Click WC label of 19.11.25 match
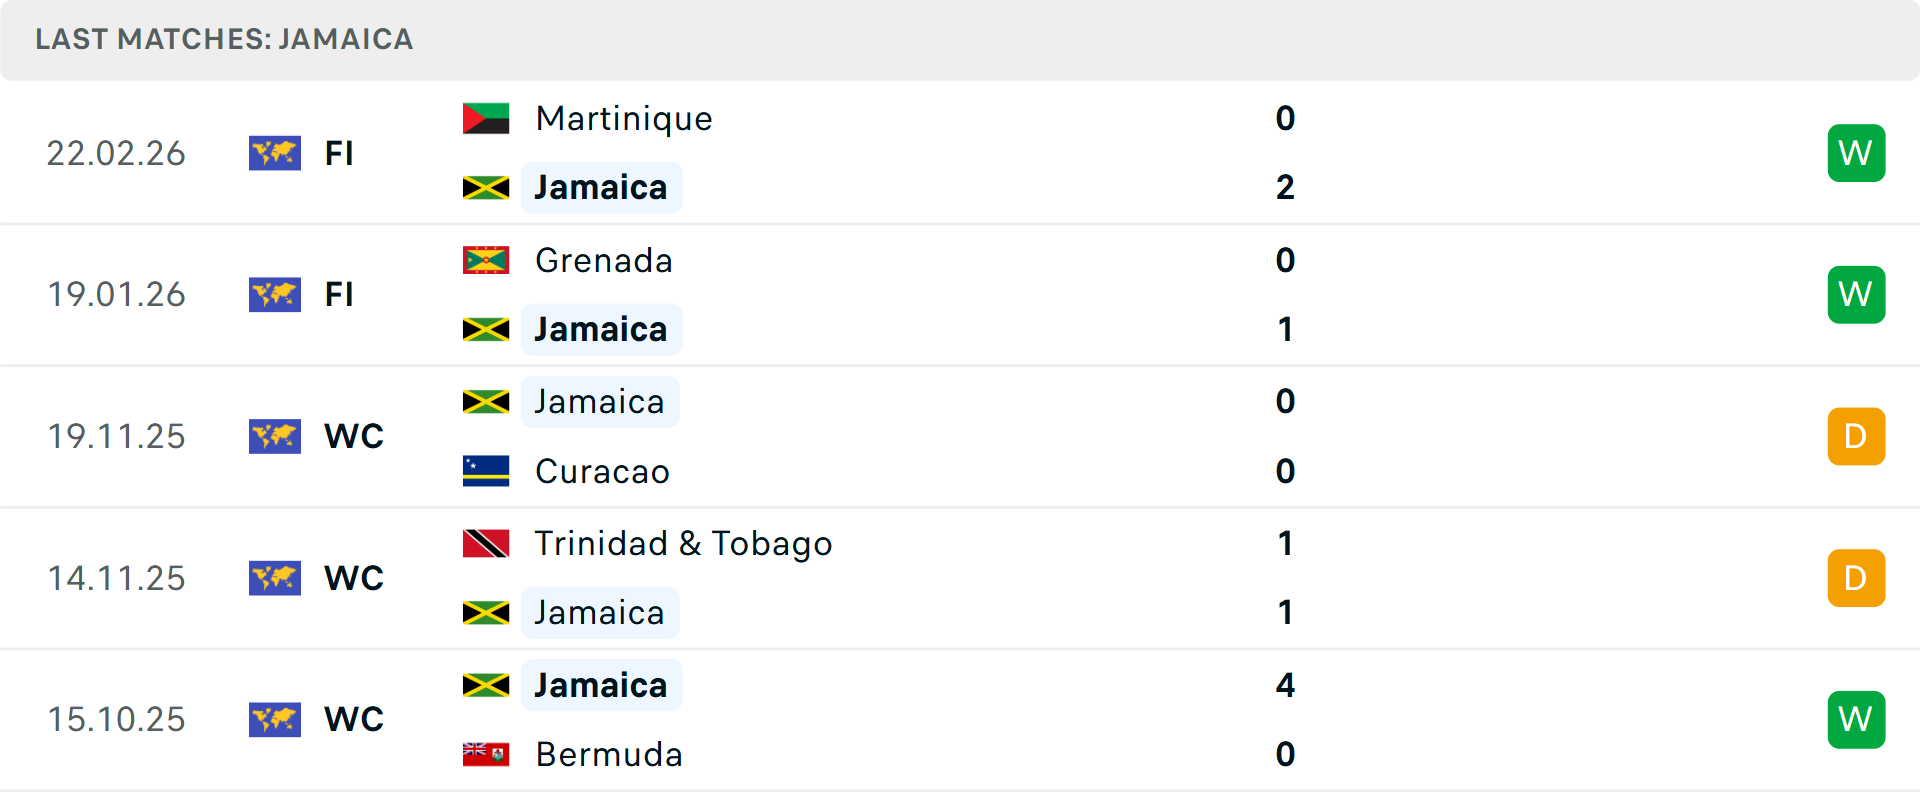The height and width of the screenshot is (792, 1920). click(x=354, y=436)
